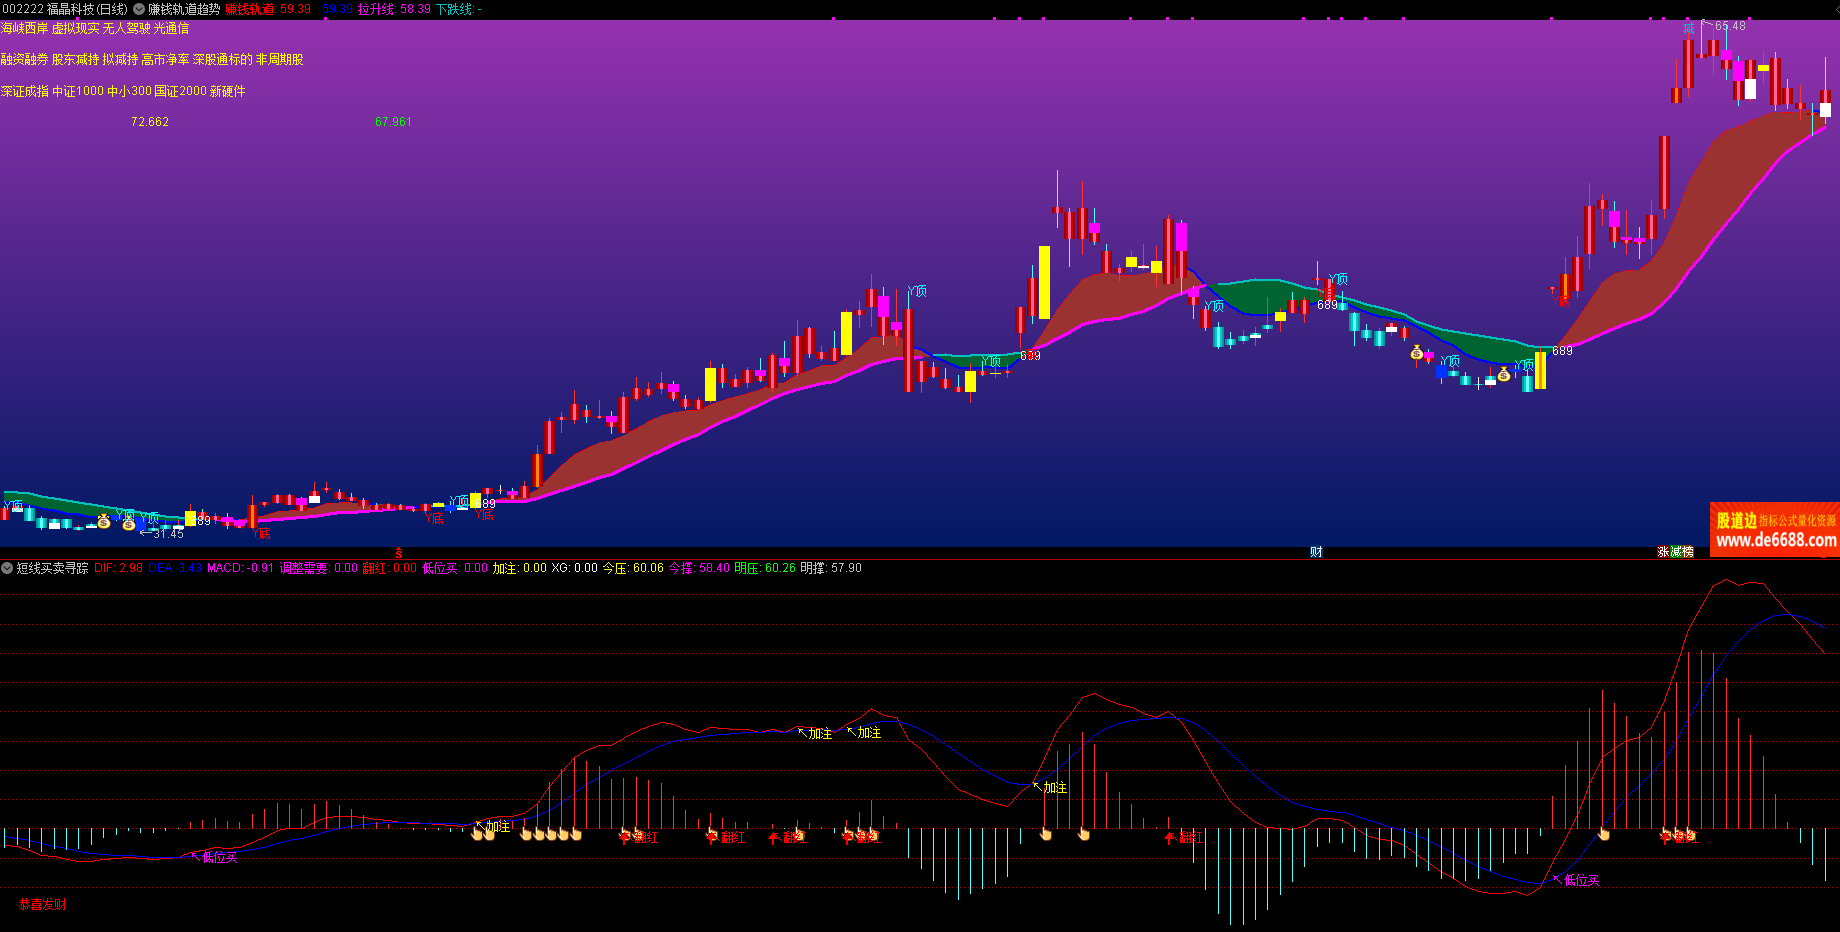The width and height of the screenshot is (1840, 932).
Task: Open the www.de6688.com watermark link
Action: click(1776, 541)
